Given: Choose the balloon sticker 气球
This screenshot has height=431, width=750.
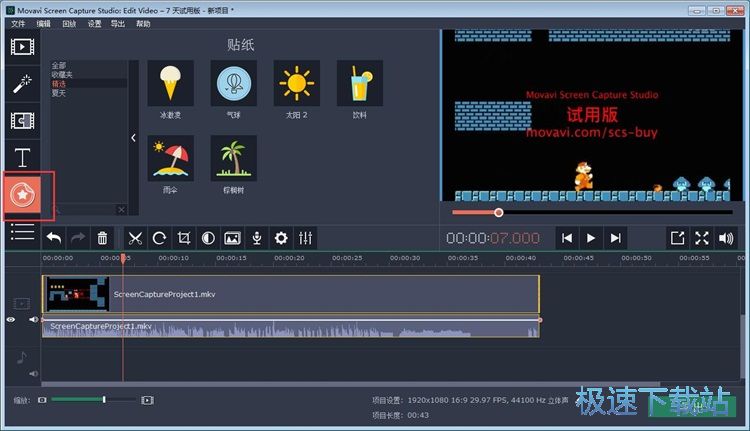Looking at the screenshot, I should coord(233,83).
